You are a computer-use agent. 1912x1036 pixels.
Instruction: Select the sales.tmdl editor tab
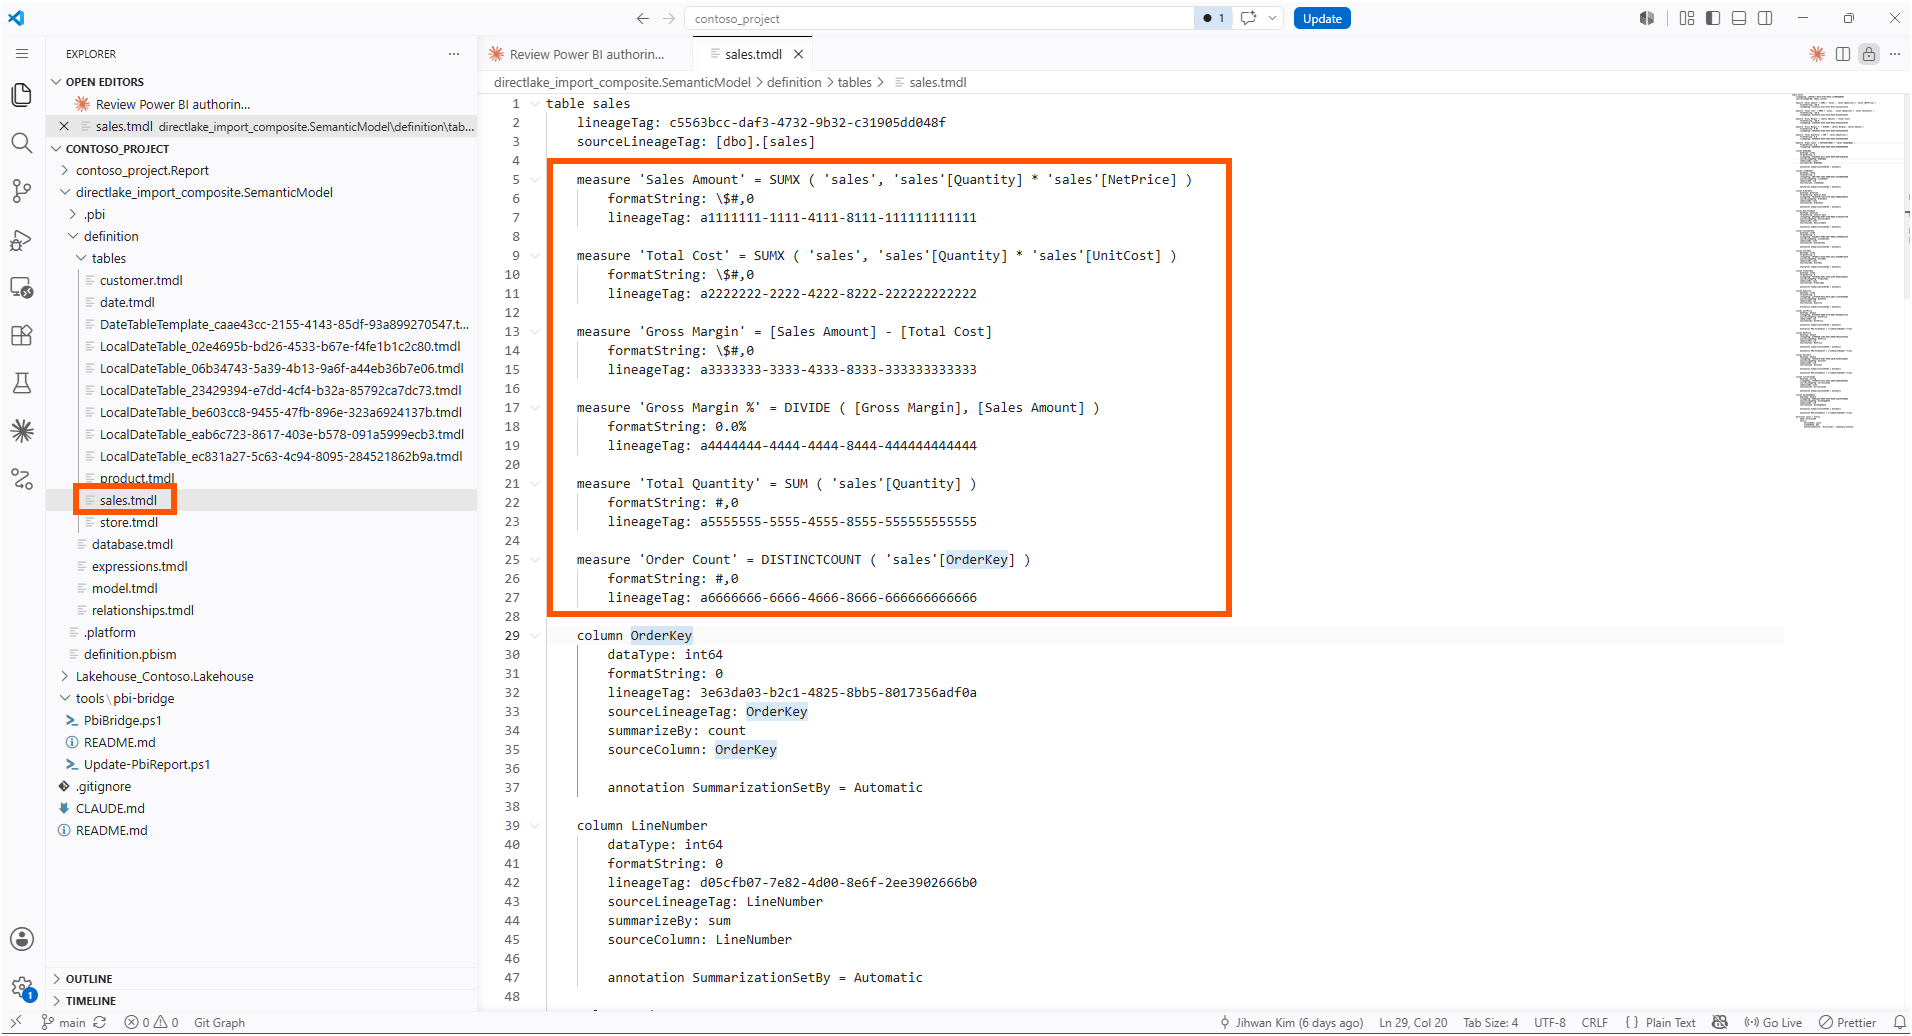click(x=753, y=55)
